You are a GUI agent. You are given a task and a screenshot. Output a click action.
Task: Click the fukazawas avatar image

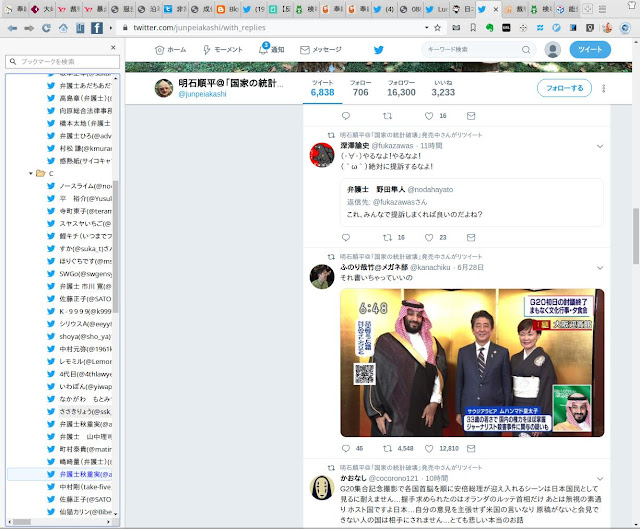[322, 155]
